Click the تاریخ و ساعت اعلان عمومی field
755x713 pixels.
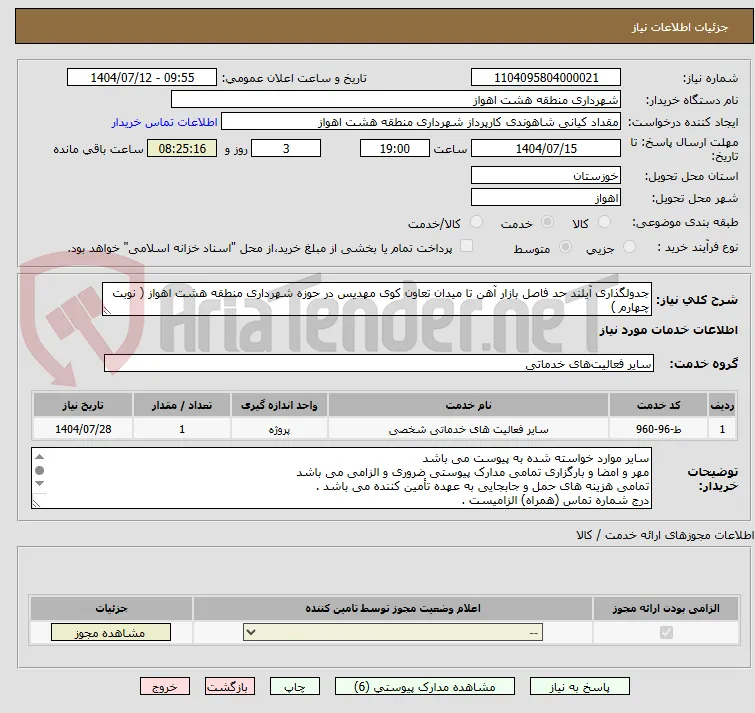point(142,78)
